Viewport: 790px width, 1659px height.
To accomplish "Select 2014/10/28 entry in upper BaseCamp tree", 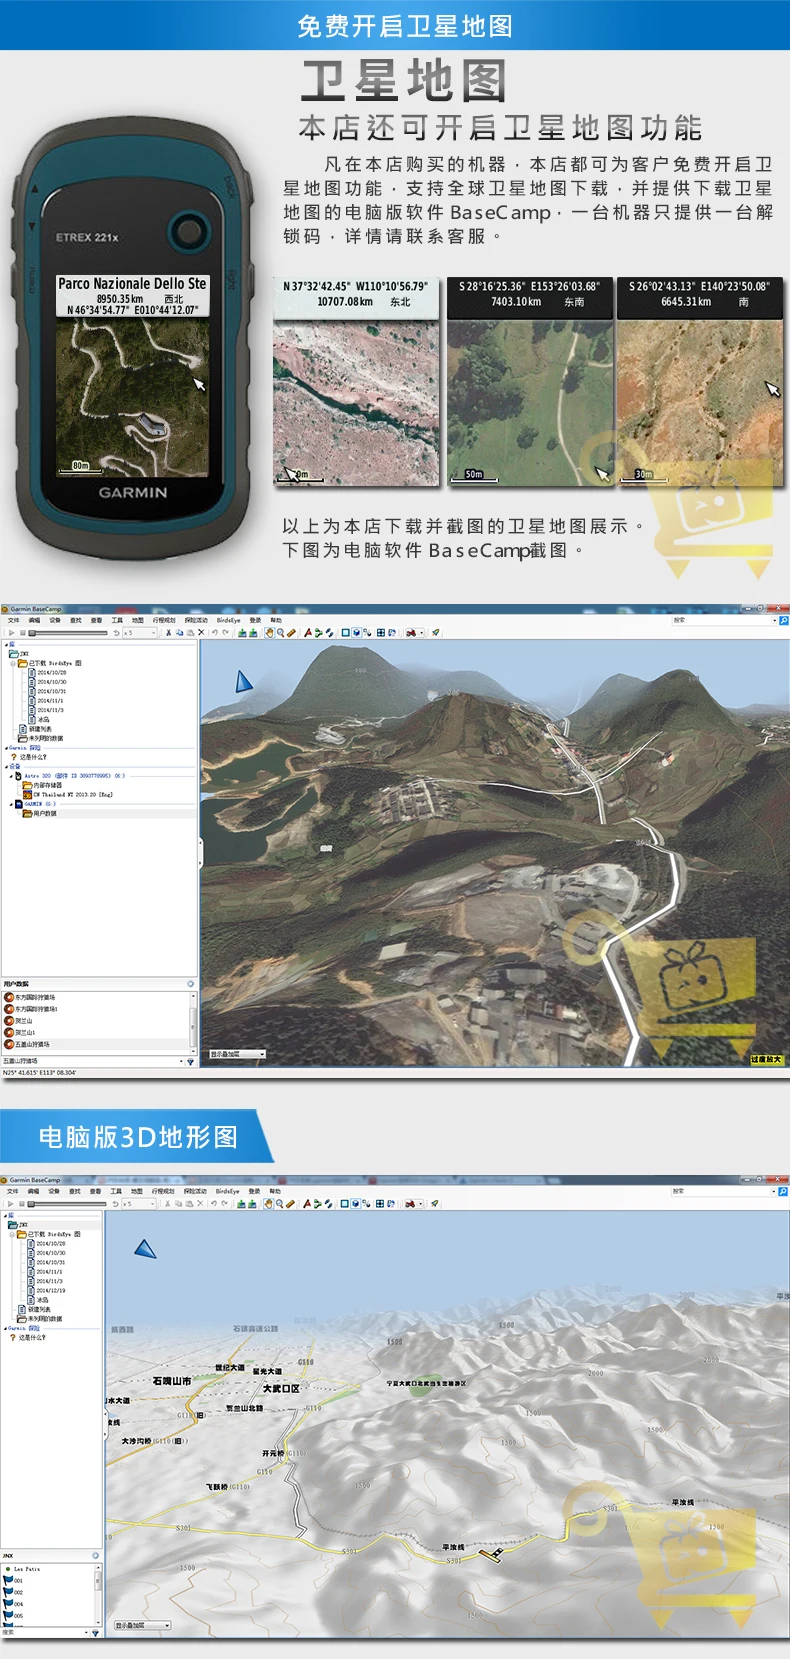I will (x=48, y=673).
